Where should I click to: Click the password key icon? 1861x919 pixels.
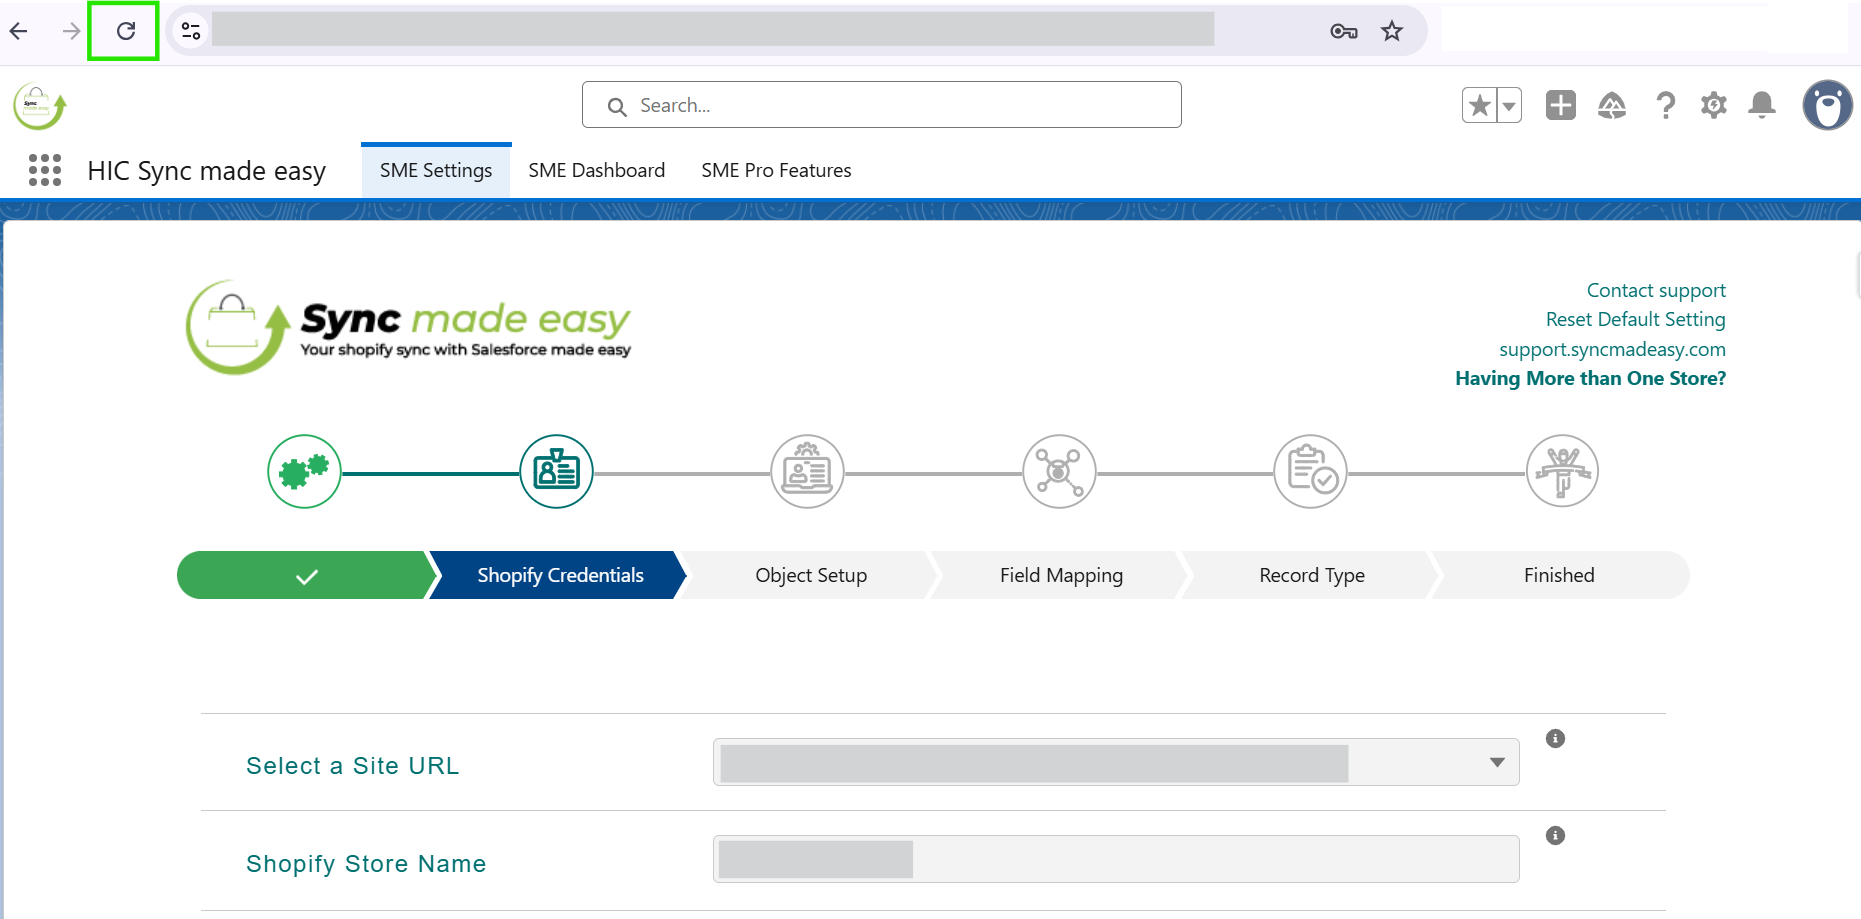tap(1343, 31)
